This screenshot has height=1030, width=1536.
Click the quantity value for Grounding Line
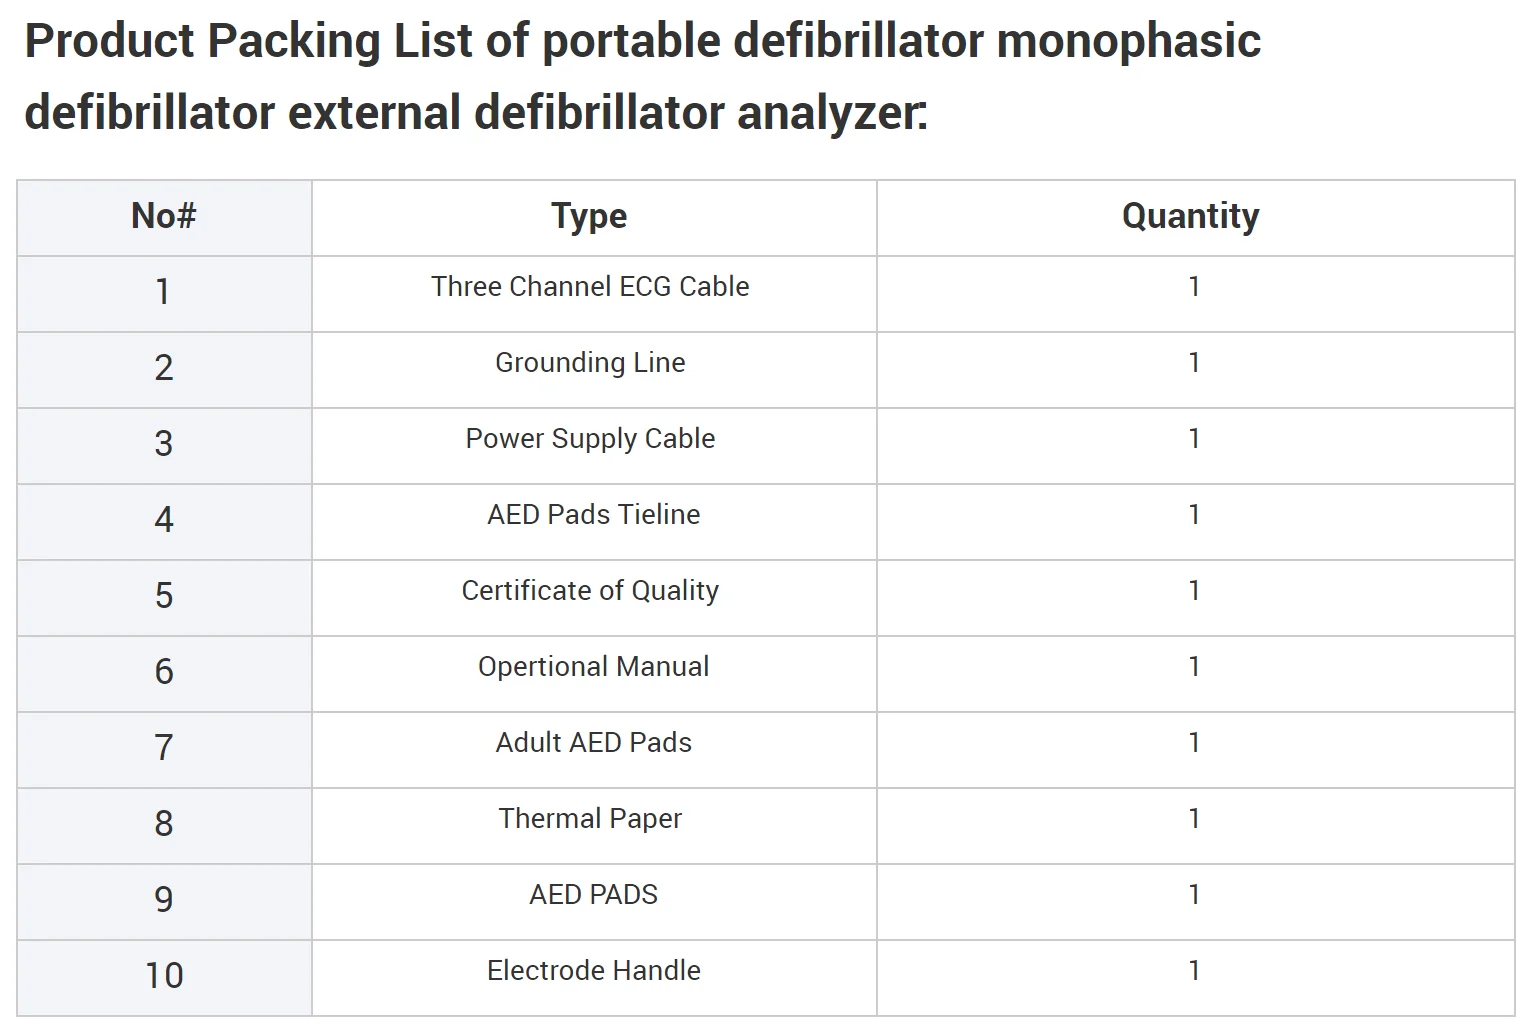click(x=1194, y=363)
